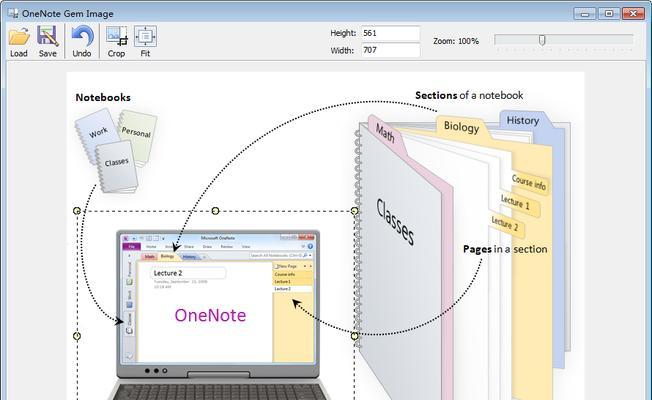Click the left-middle crop selection handle

pos(77,336)
